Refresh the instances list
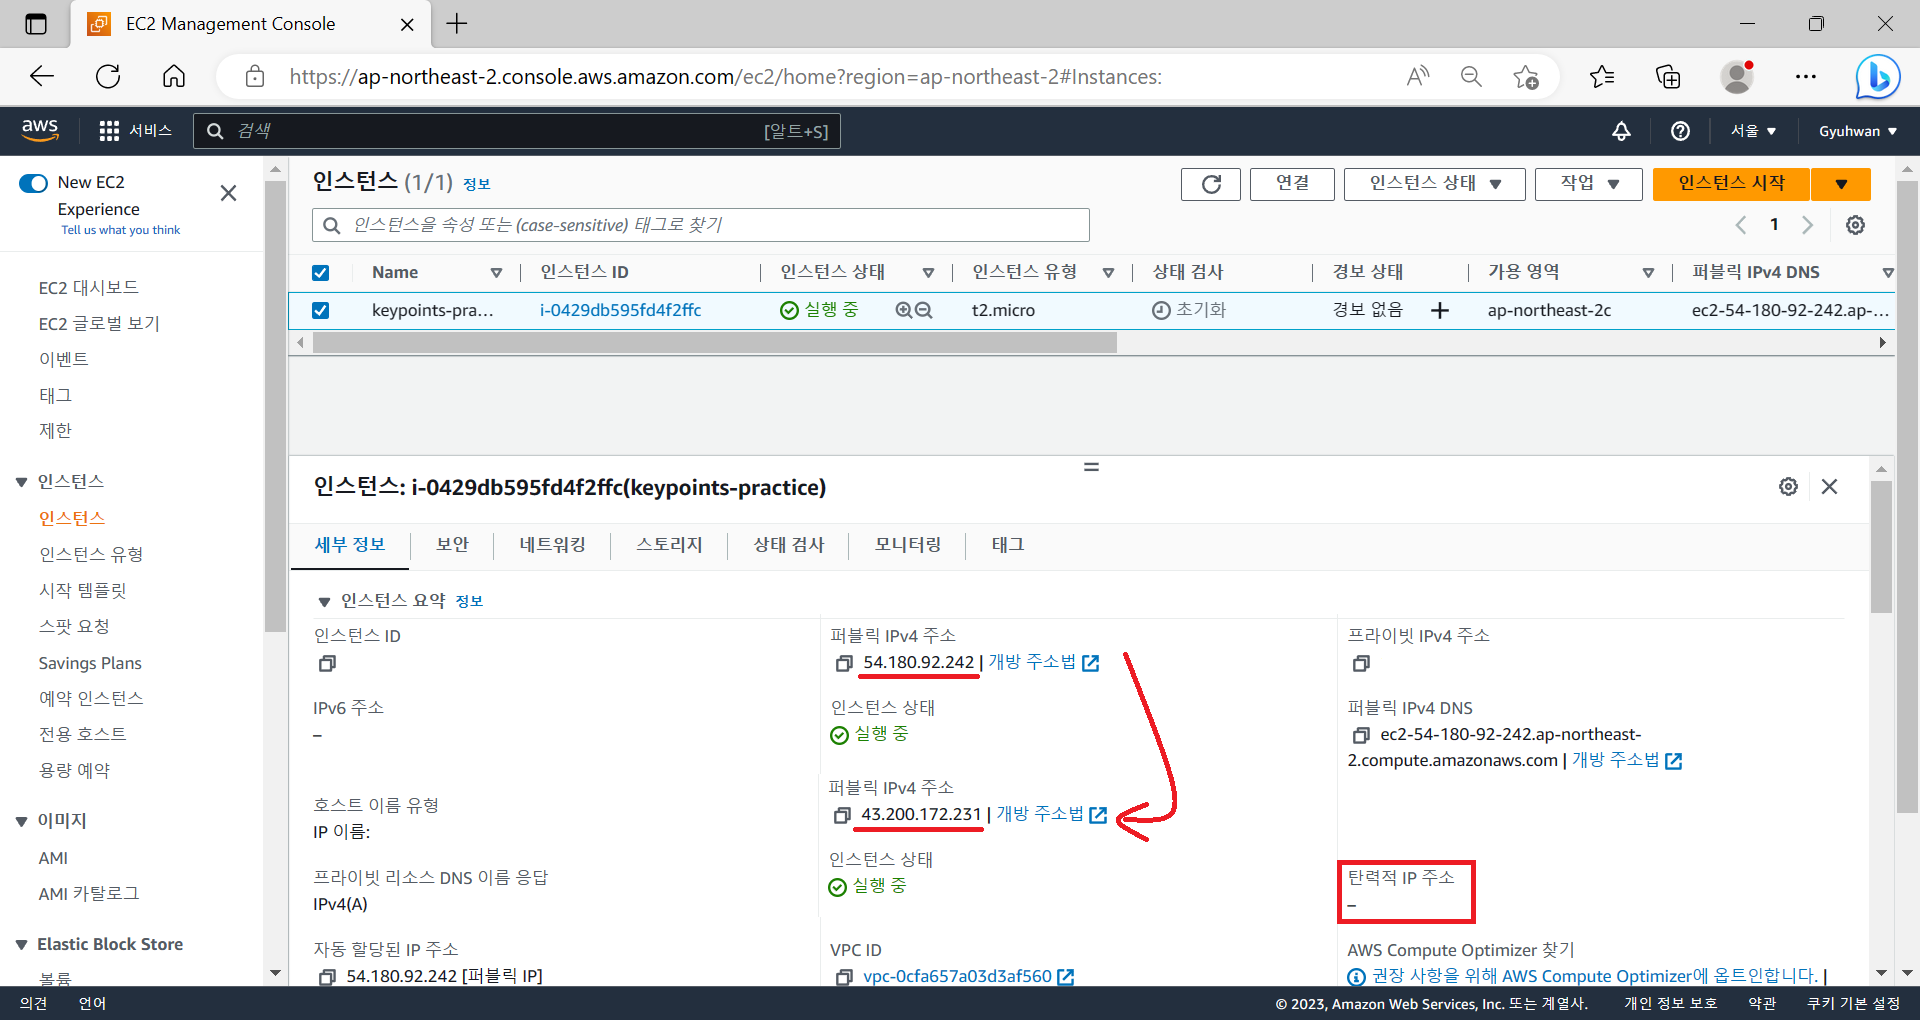The image size is (1920, 1020). click(1211, 184)
